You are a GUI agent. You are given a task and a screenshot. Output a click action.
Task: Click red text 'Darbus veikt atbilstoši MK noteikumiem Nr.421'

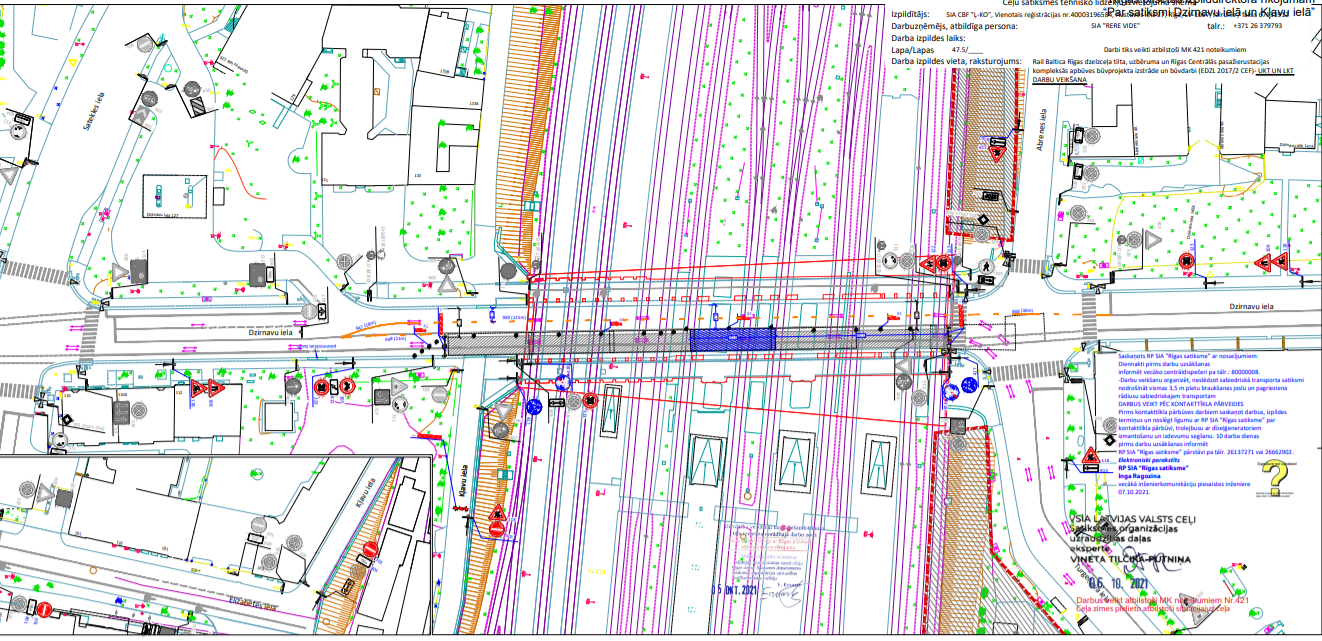pyautogui.click(x=1161, y=599)
